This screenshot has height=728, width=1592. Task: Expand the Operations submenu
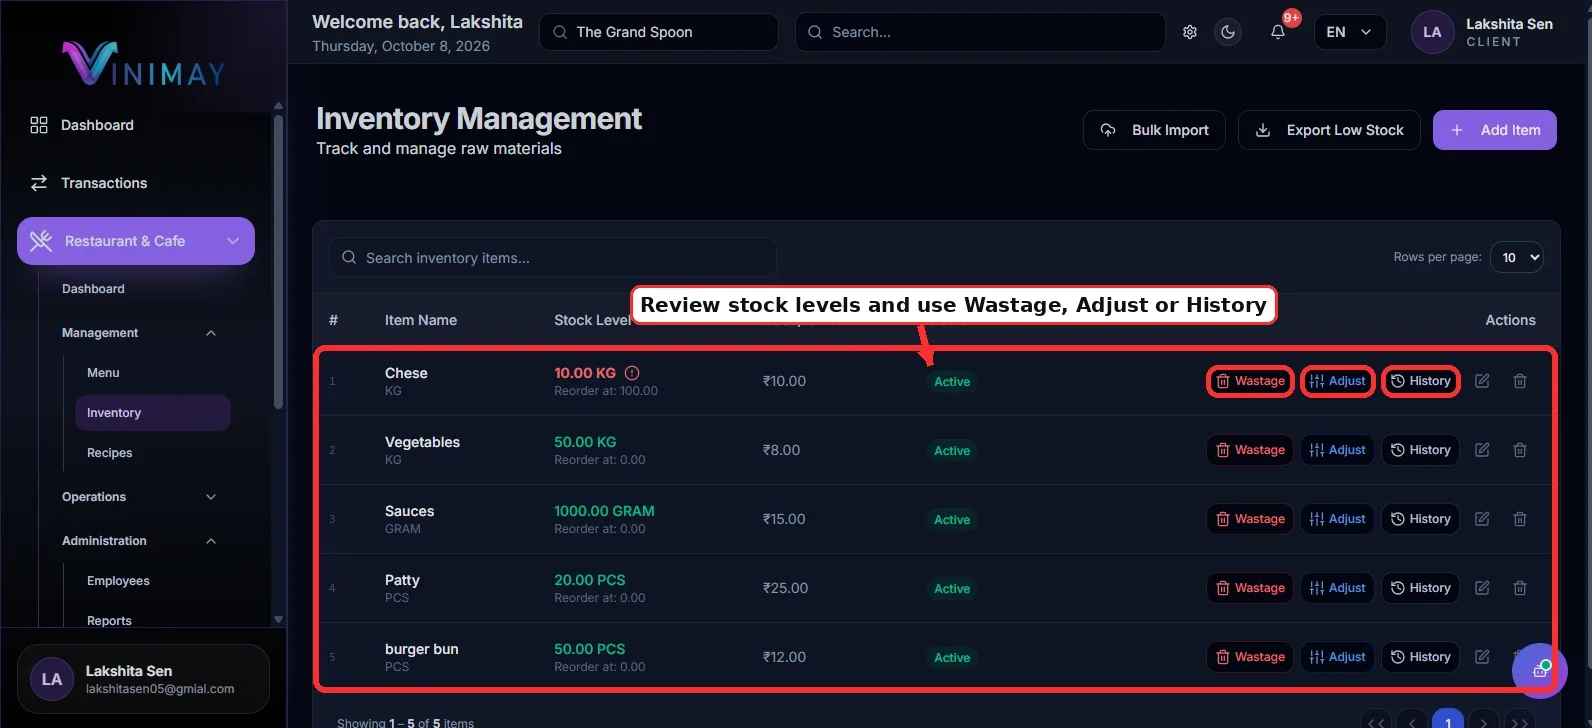point(211,497)
